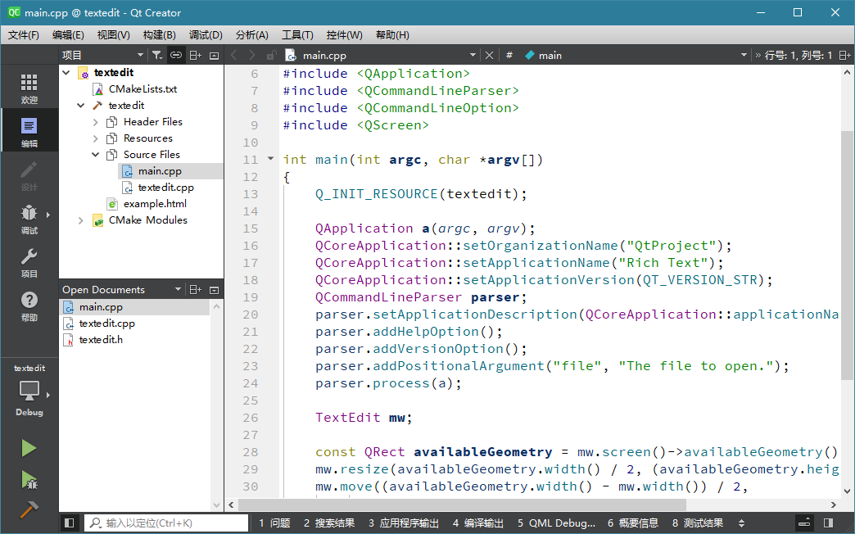Open the Design mode

pos(29,175)
